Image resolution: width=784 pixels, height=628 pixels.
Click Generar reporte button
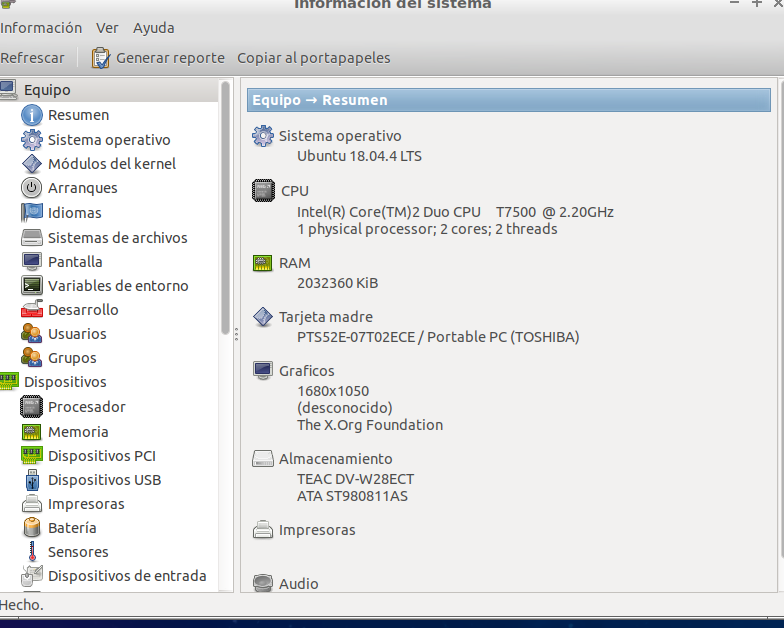click(x=158, y=58)
